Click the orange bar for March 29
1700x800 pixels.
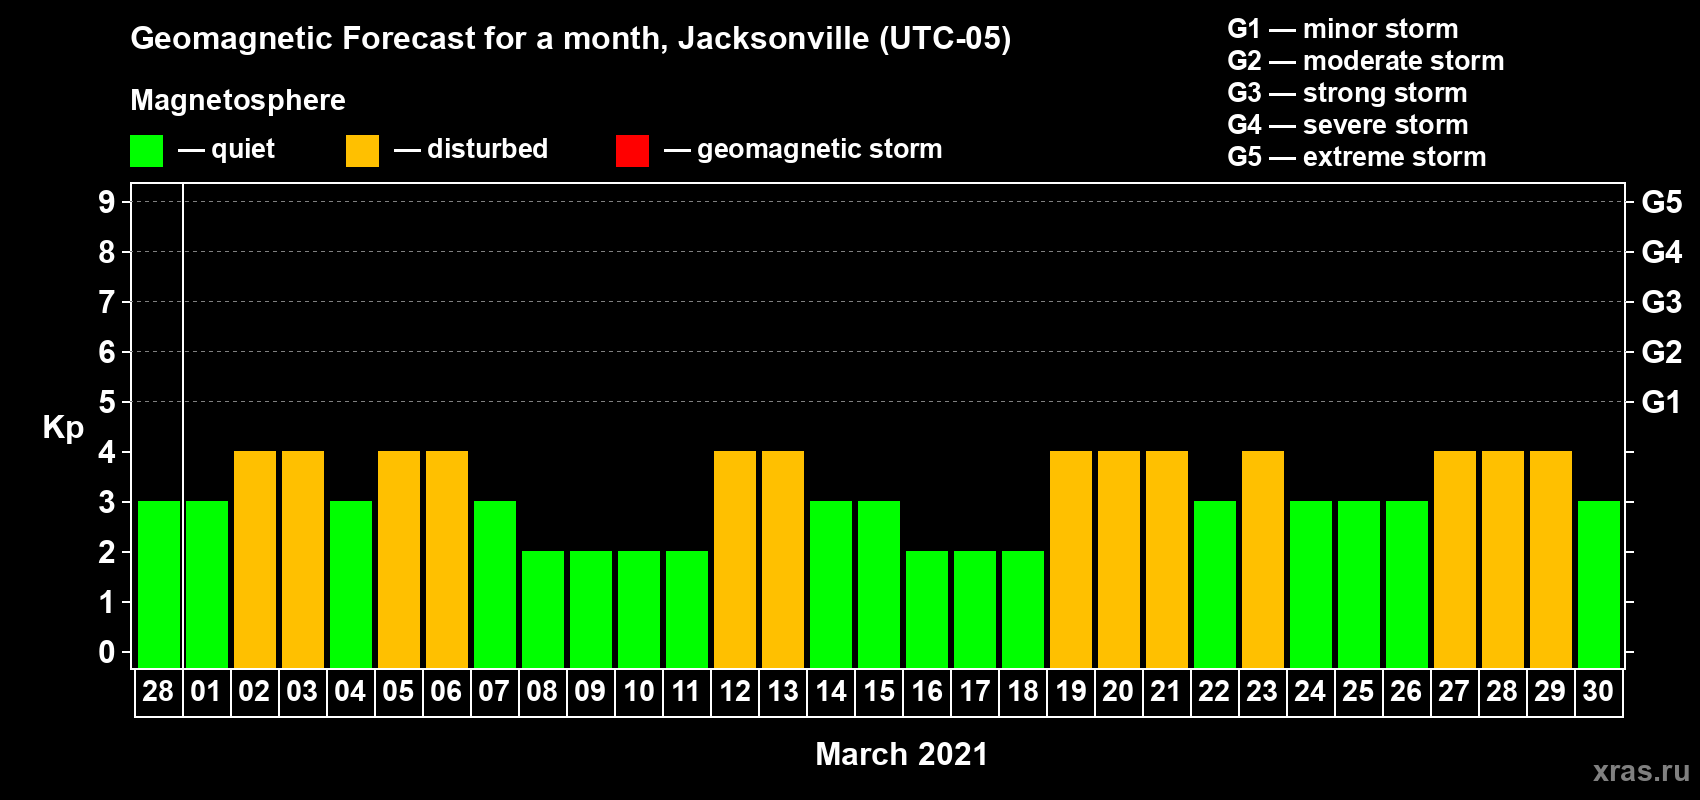click(1551, 559)
